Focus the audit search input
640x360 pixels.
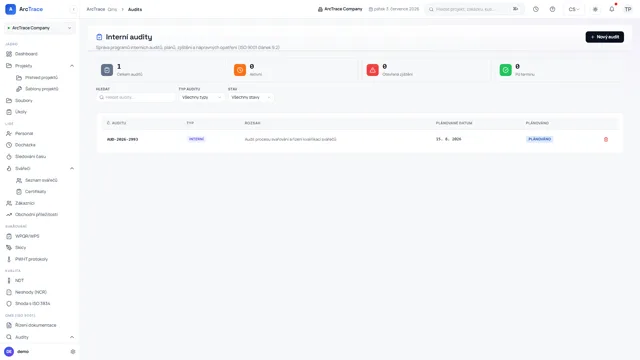136,97
